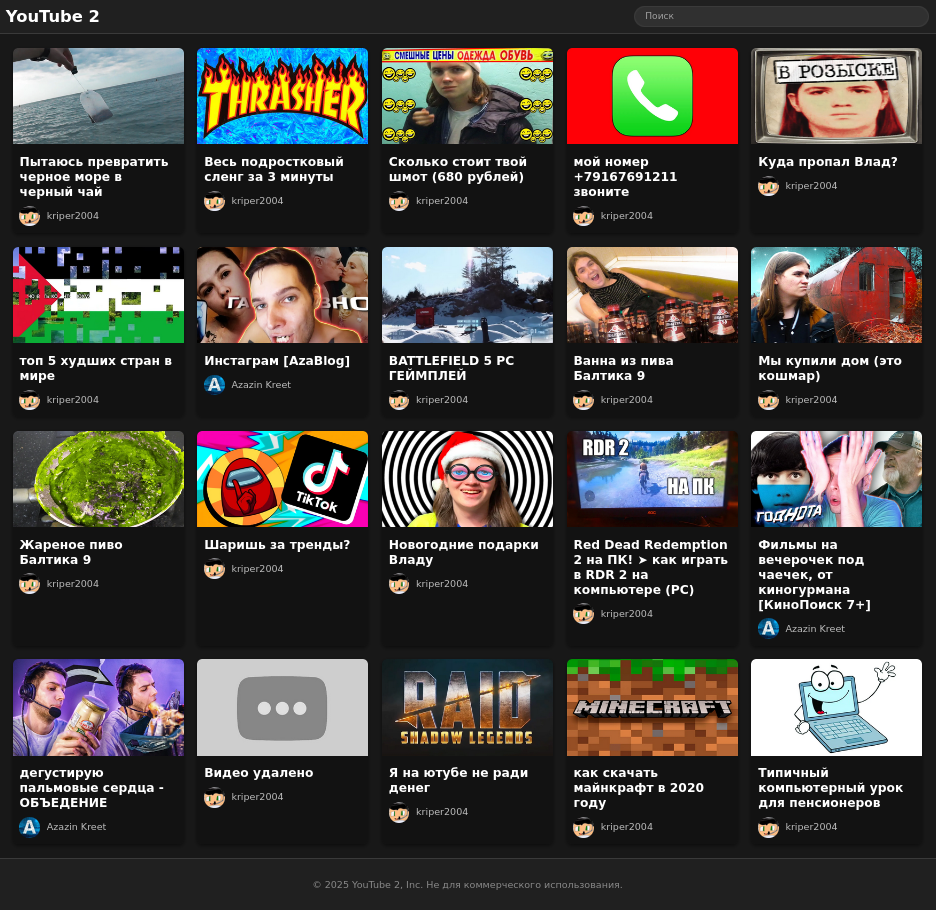
Task: Click the avatar under "Я на ютубе не ради денег"
Action: click(399, 812)
